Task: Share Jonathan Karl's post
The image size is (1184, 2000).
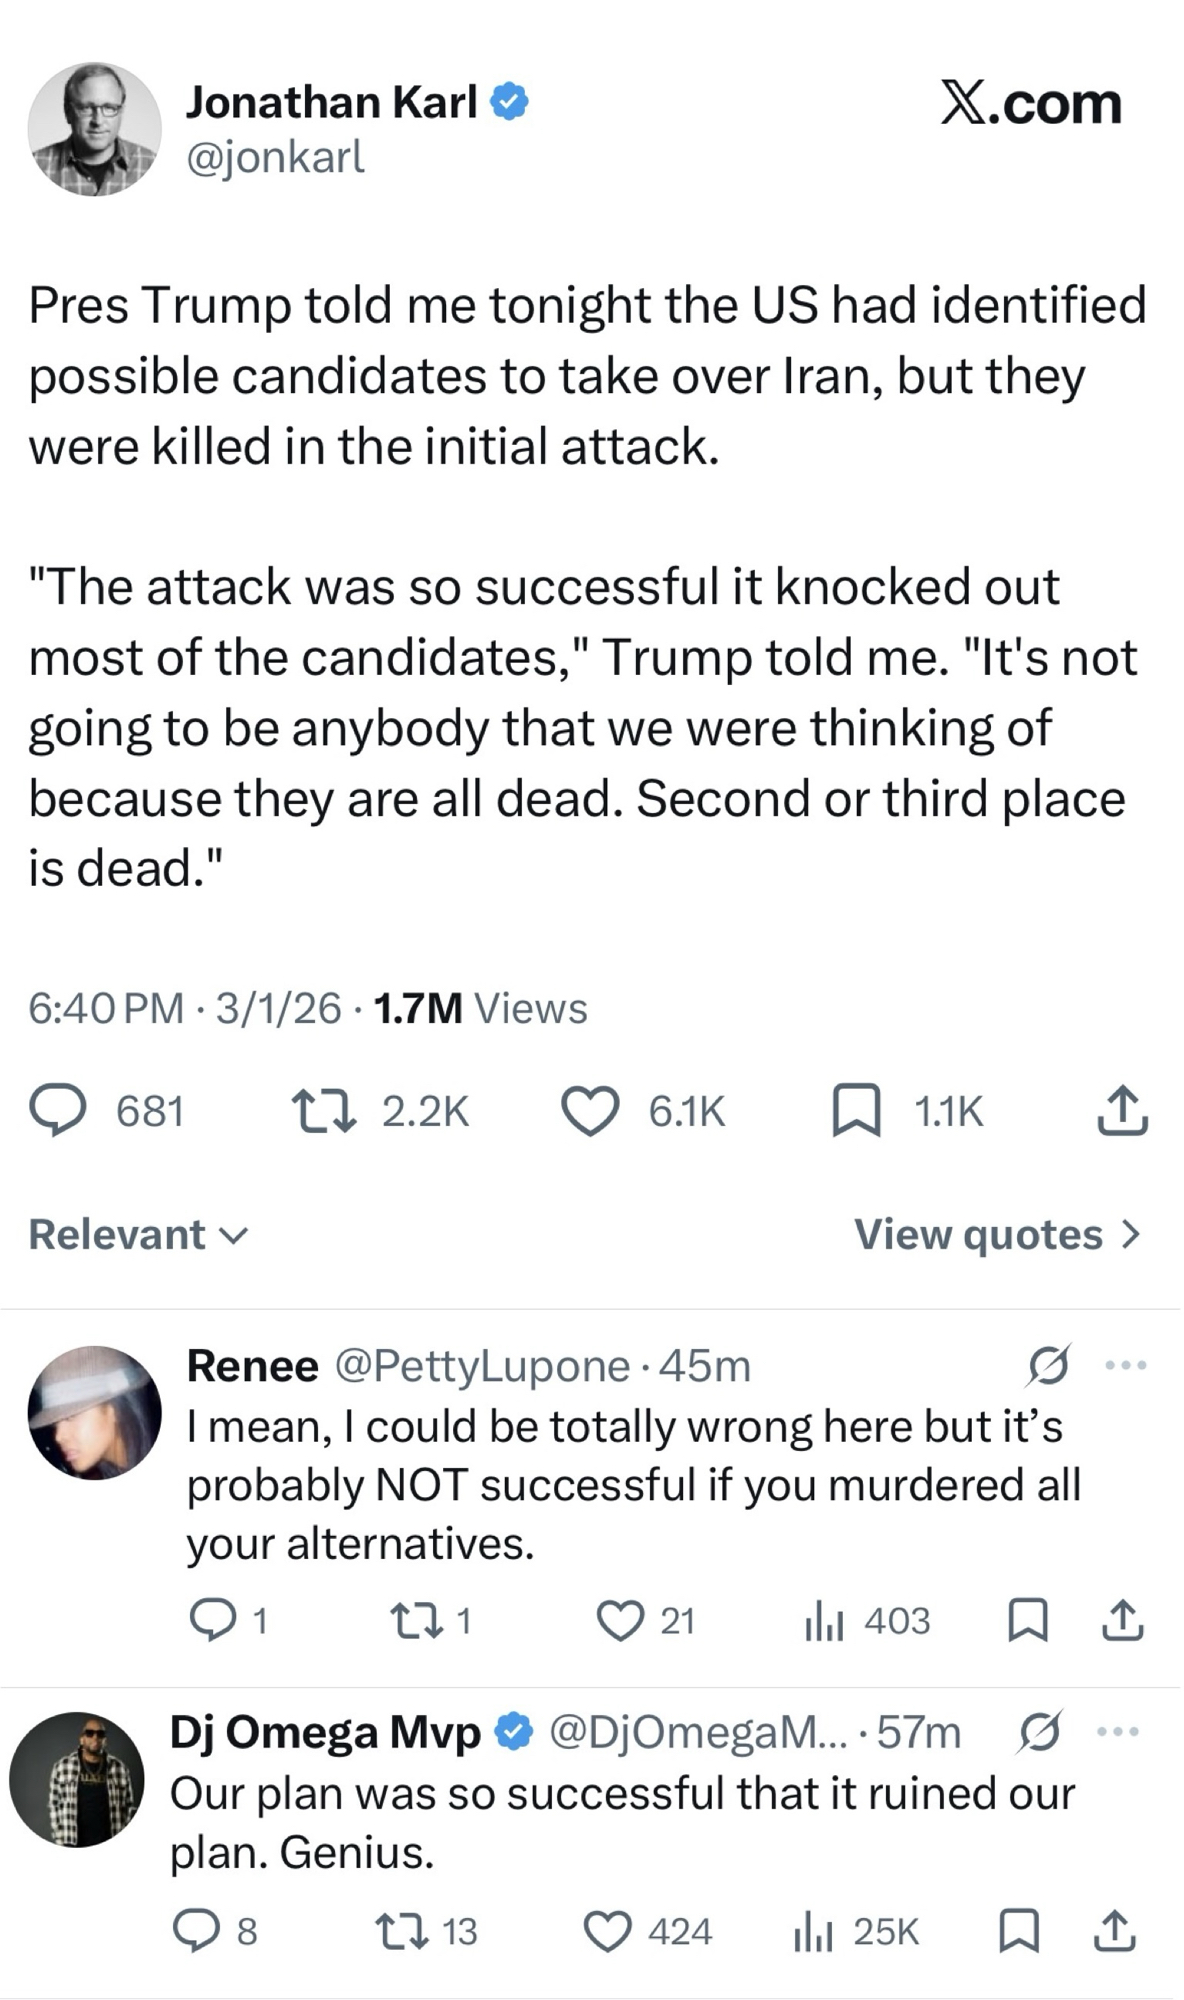Action: pos(1122,1111)
